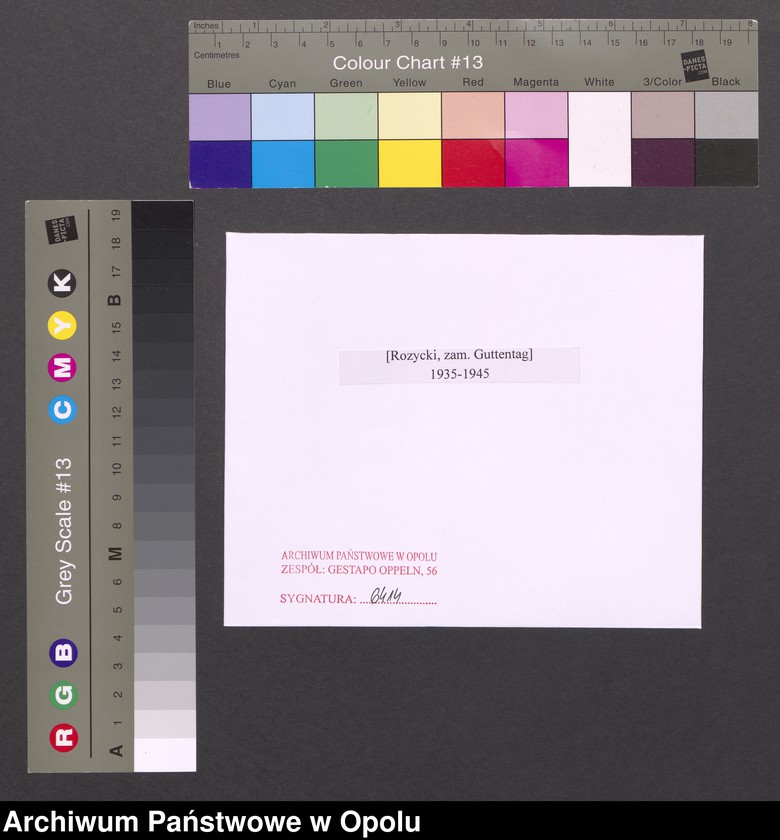Click the Danes Picta logo on grey scale
This screenshot has width=780, height=840.
click(x=61, y=232)
